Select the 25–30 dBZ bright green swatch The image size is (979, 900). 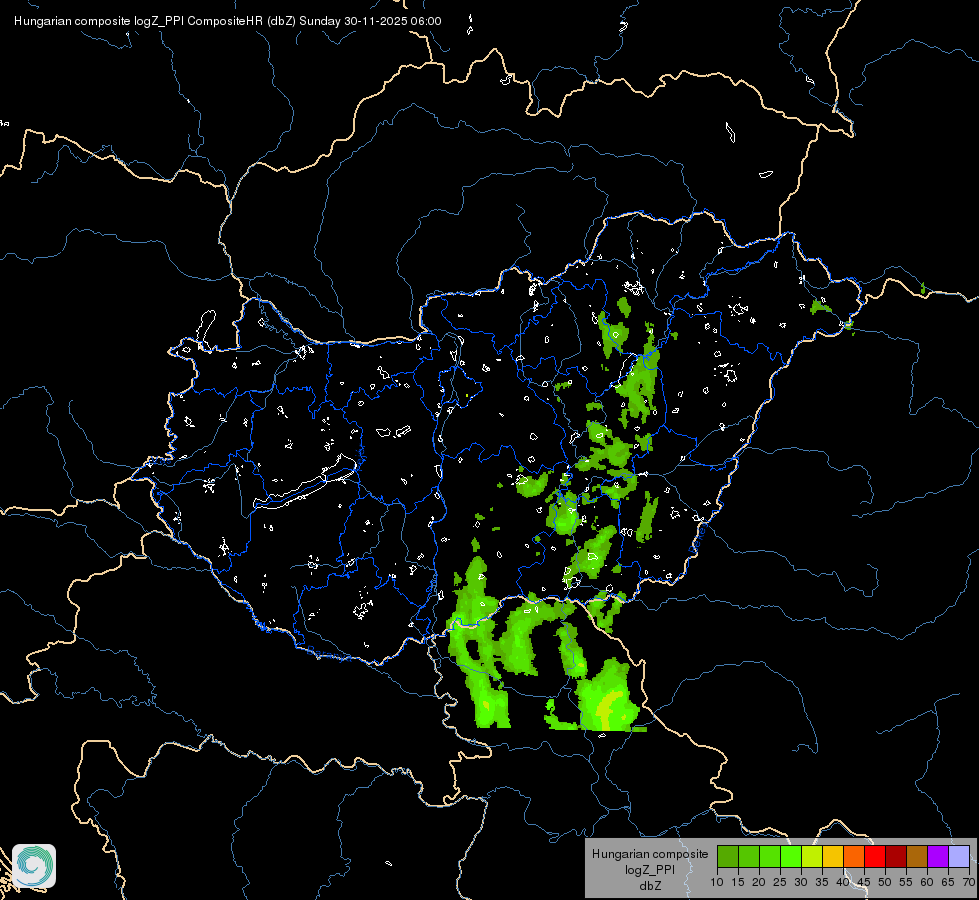click(791, 856)
